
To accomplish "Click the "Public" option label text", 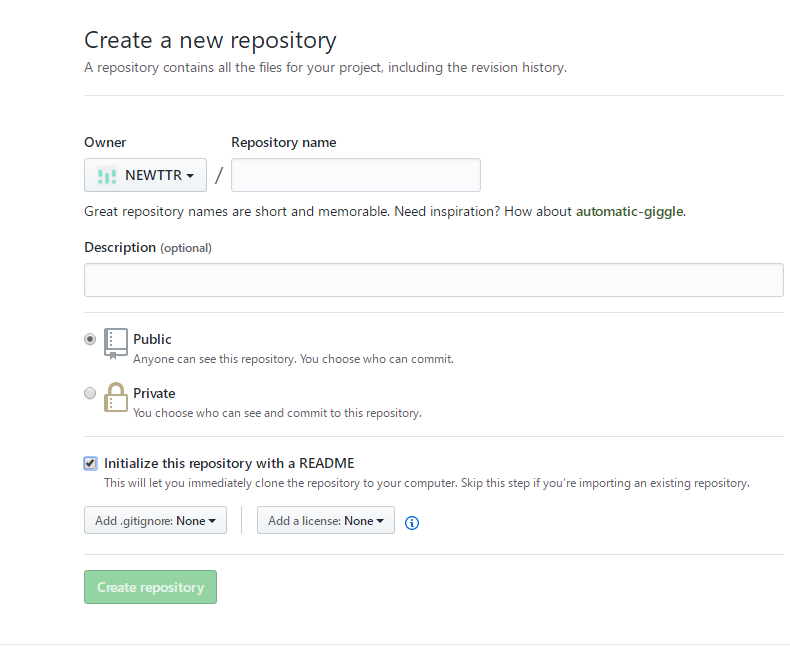I will coord(152,339).
